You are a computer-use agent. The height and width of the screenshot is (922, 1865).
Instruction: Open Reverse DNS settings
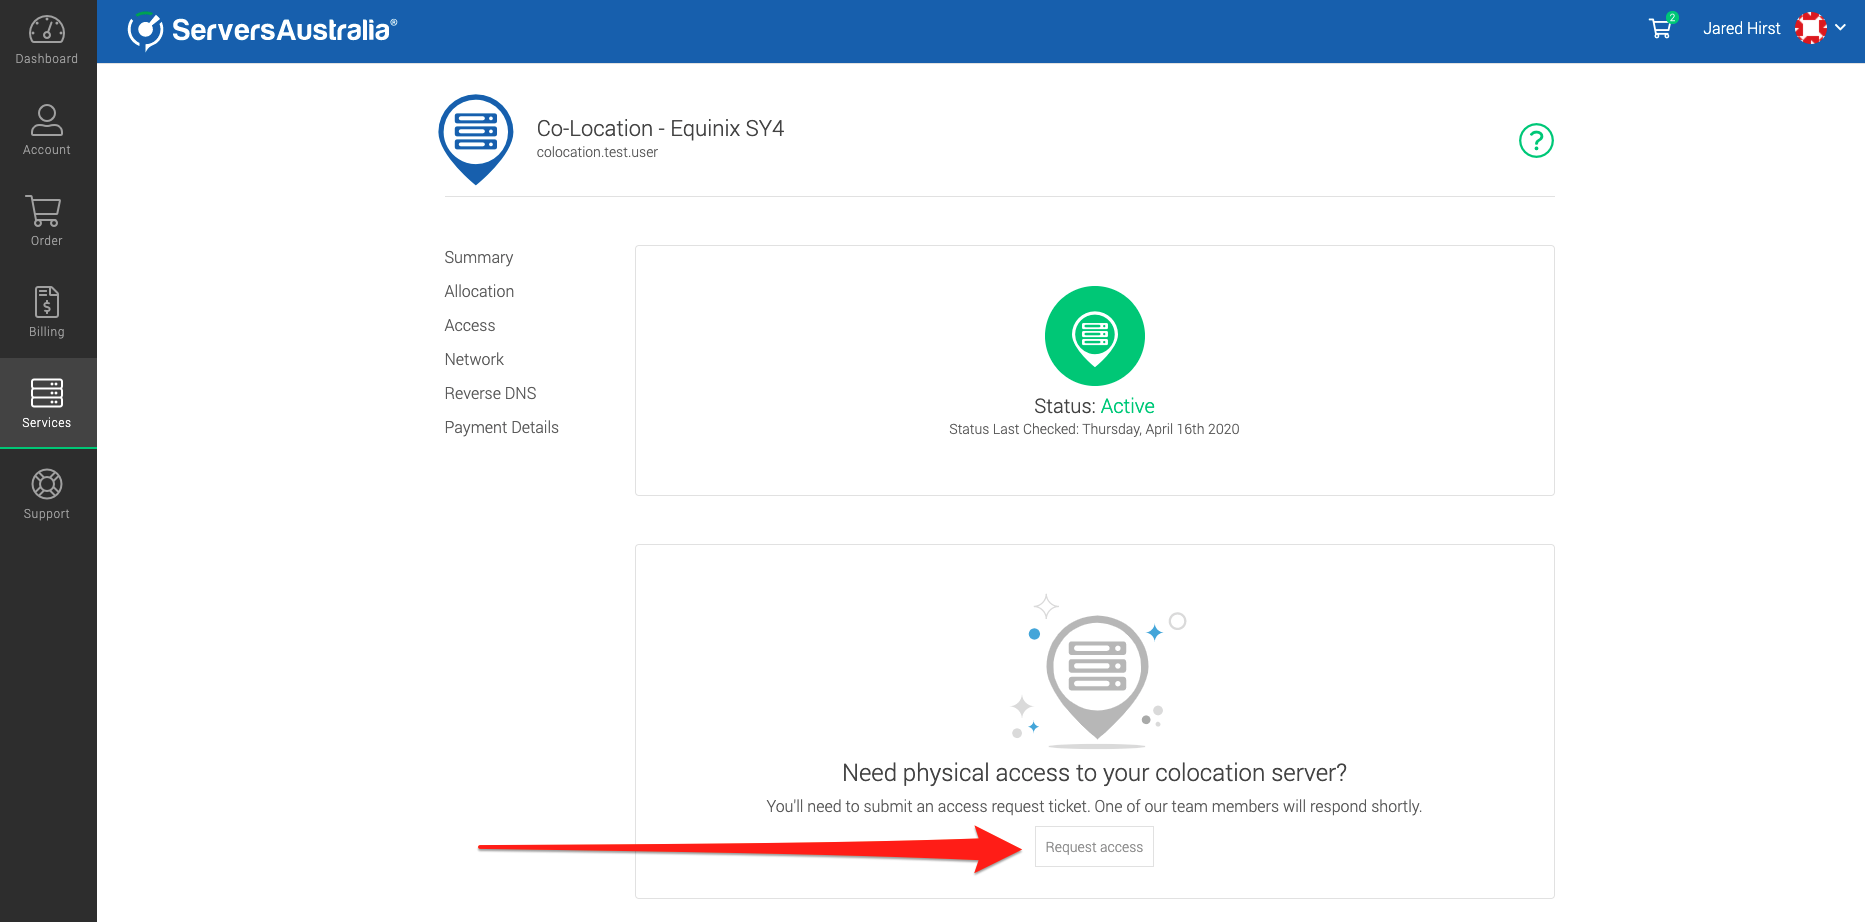click(490, 393)
